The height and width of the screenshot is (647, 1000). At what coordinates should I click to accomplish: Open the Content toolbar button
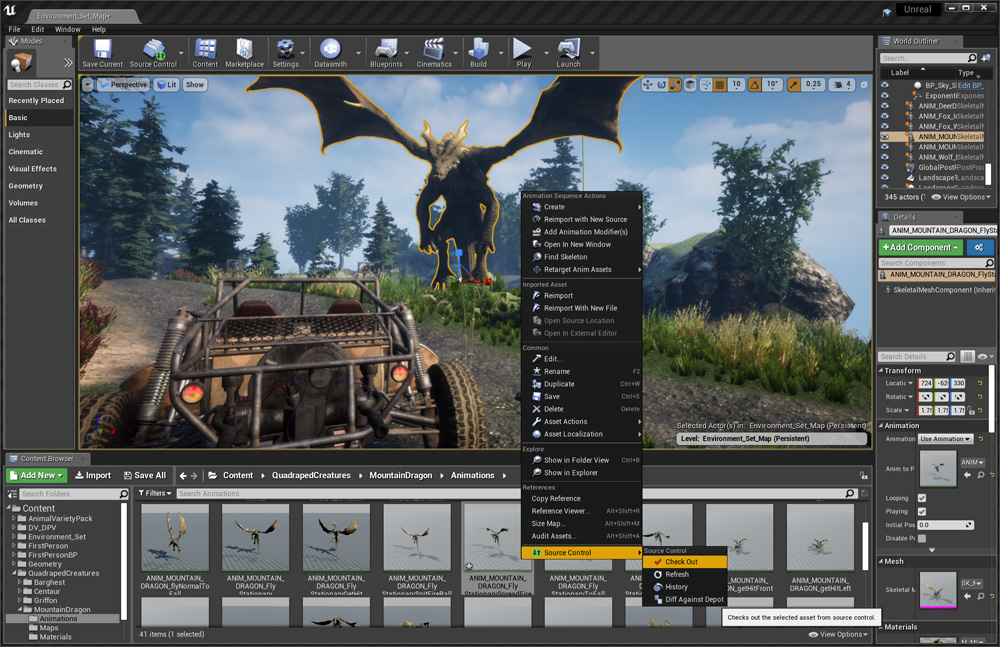(x=205, y=53)
